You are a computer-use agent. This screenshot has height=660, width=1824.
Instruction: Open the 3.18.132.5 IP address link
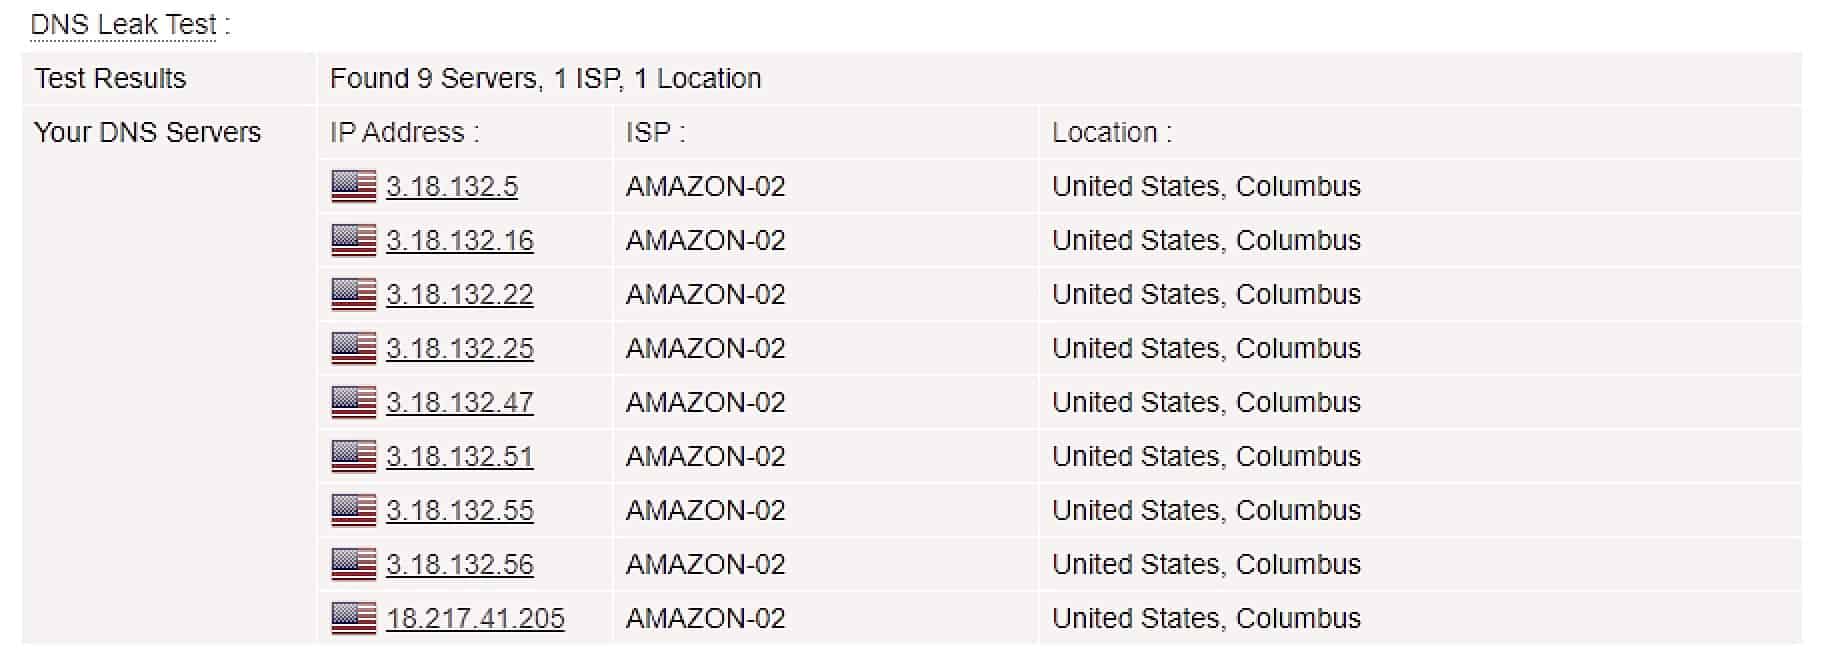coord(452,187)
